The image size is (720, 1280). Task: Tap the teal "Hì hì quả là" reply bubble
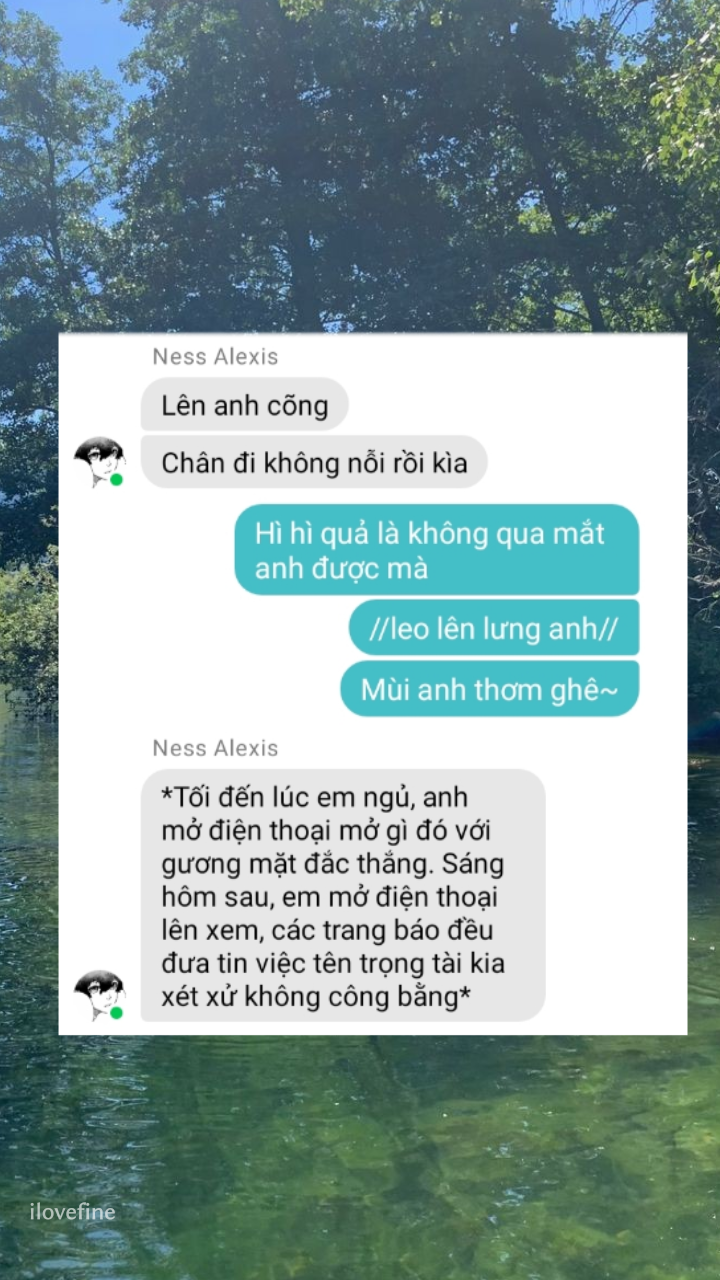(437, 550)
